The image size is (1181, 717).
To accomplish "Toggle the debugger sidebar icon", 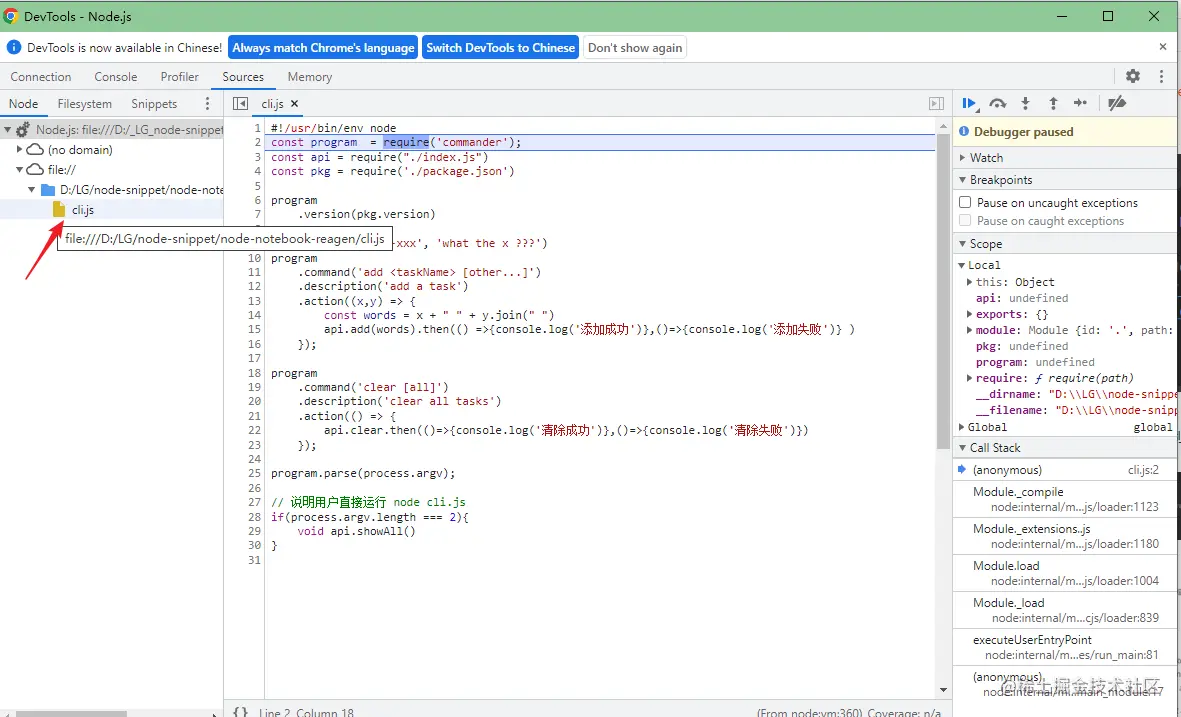I will [x=936, y=104].
